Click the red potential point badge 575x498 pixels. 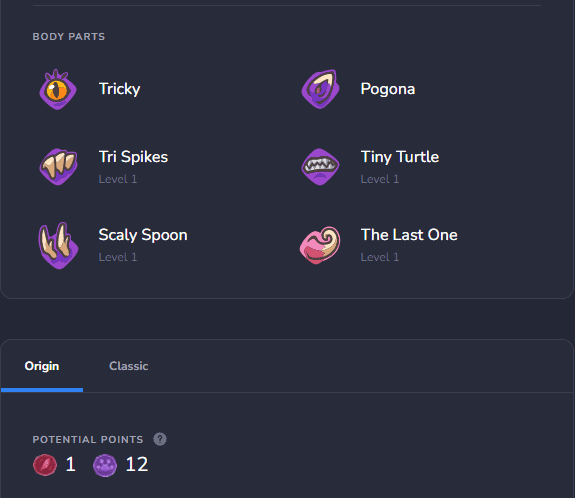(x=45, y=465)
